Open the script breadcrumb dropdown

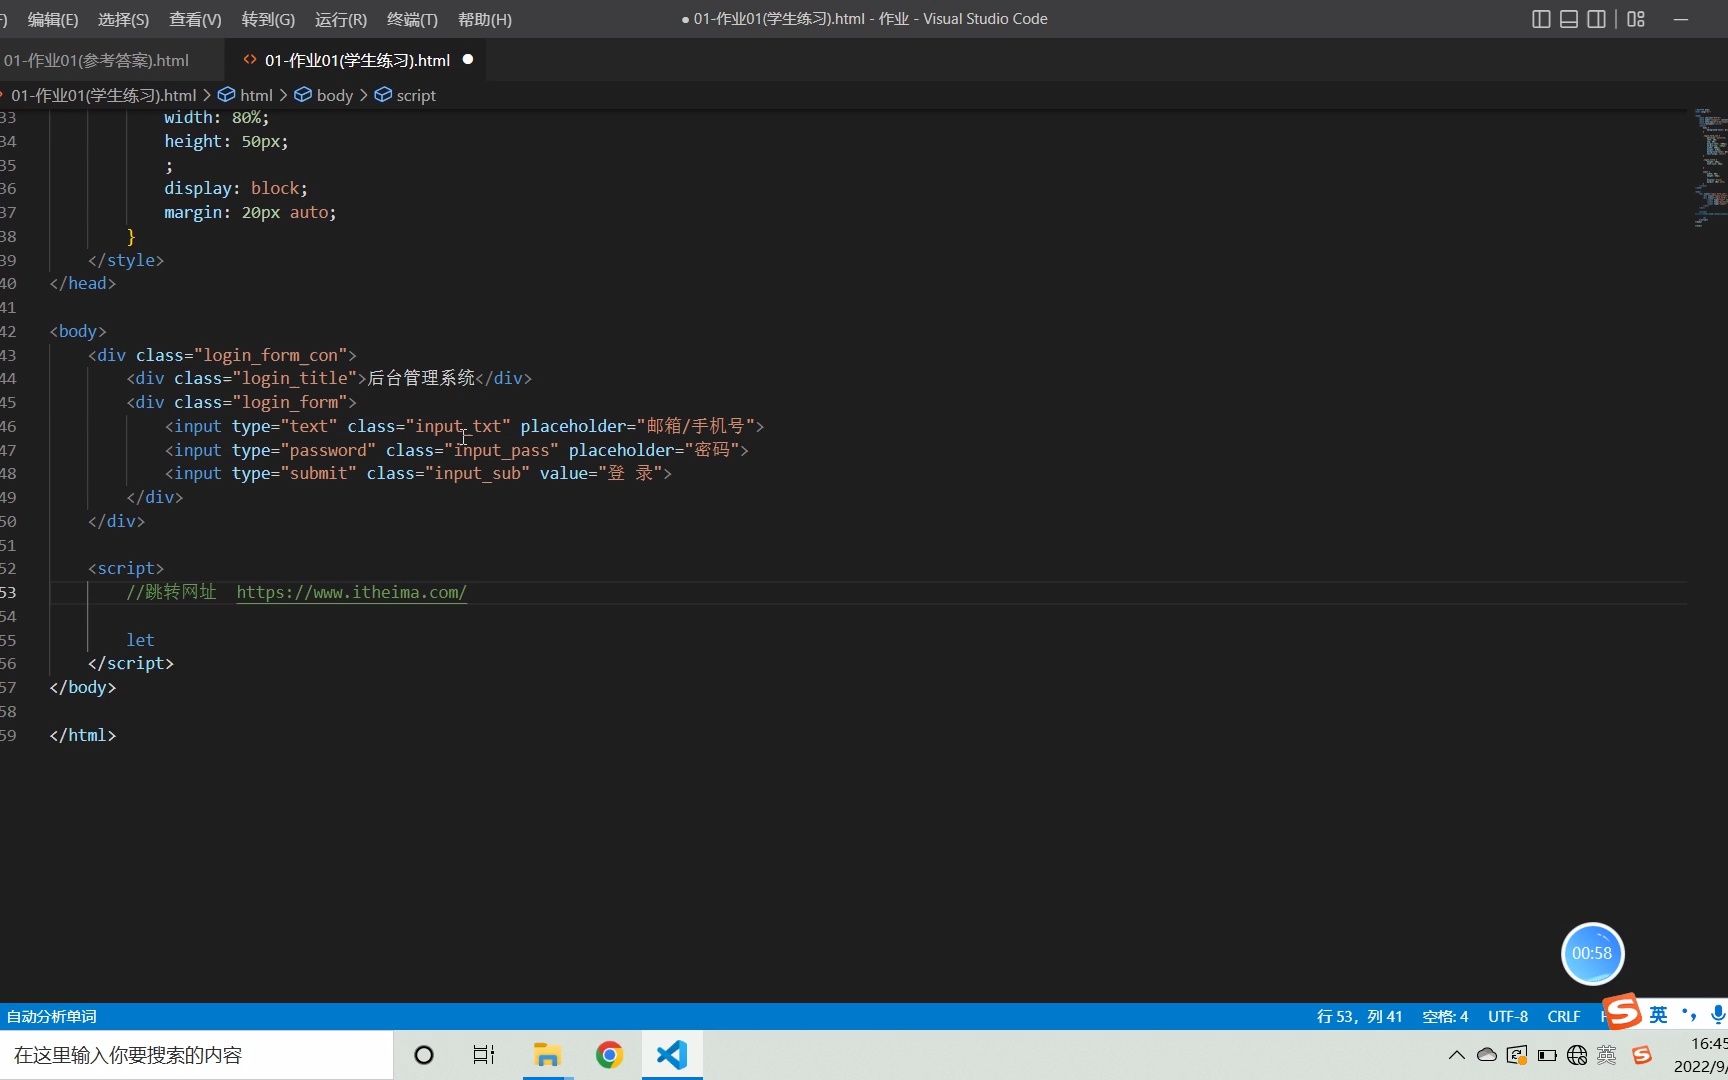pyautogui.click(x=416, y=95)
